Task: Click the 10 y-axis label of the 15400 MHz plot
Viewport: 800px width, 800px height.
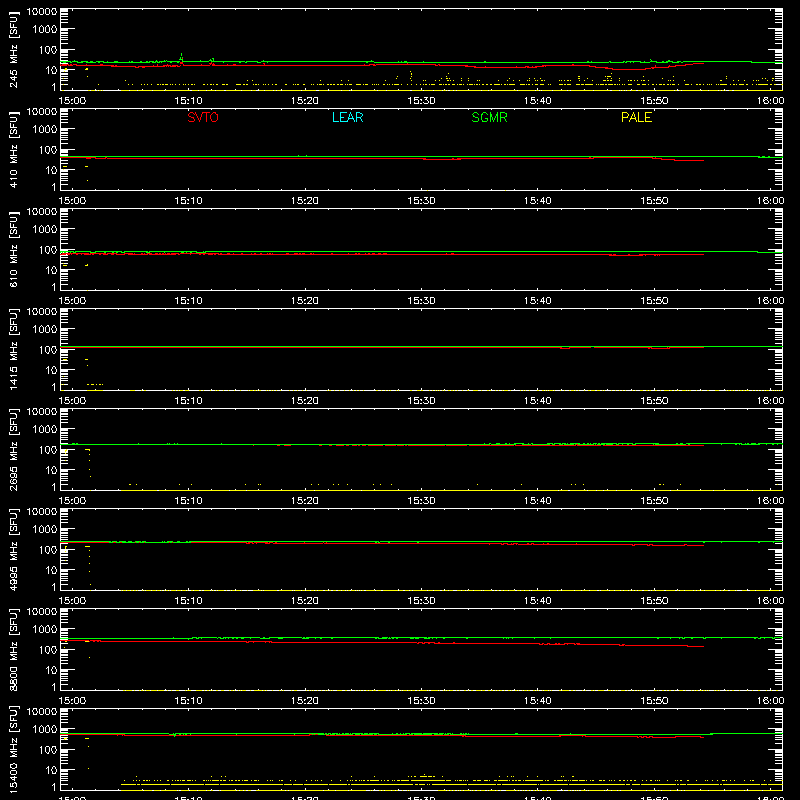Action: pyautogui.click(x=51, y=770)
